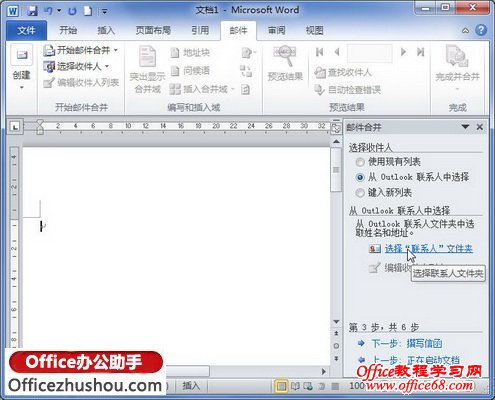The width and height of the screenshot is (495, 400).
Task: Click the Previous Page double-arrow button
Action: pos(336,333)
